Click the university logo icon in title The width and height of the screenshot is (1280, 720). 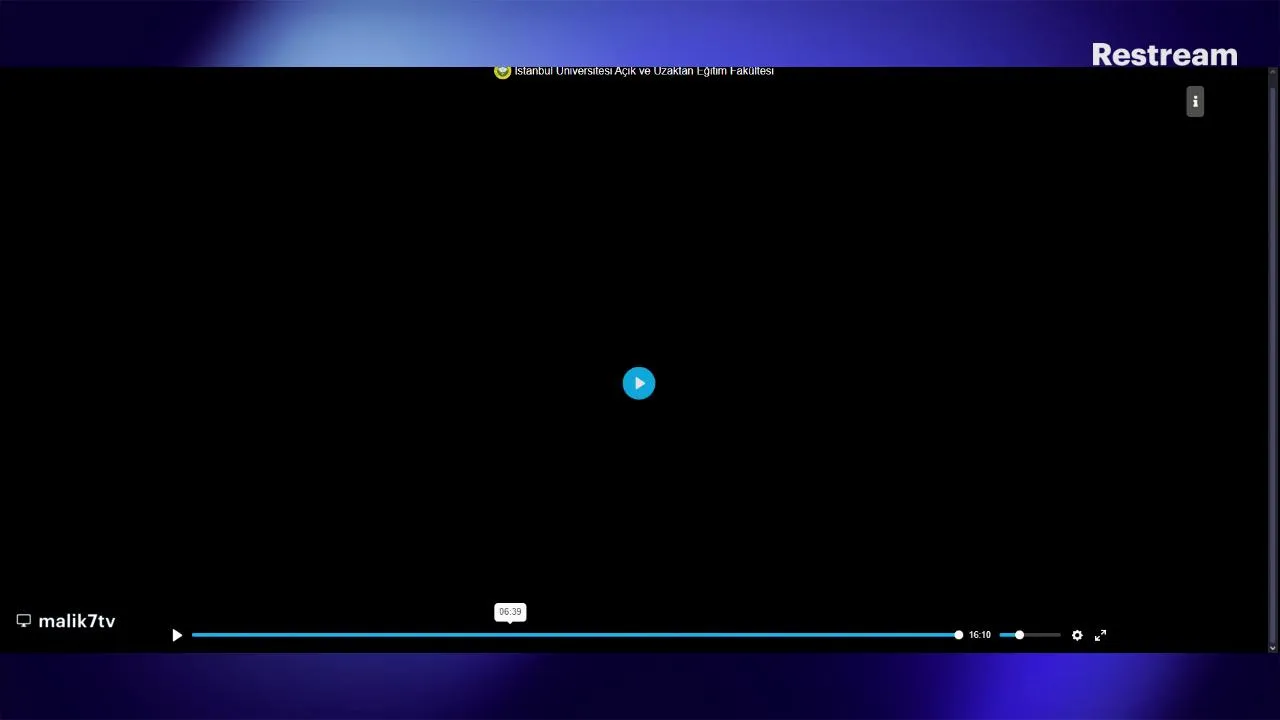pyautogui.click(x=502, y=71)
